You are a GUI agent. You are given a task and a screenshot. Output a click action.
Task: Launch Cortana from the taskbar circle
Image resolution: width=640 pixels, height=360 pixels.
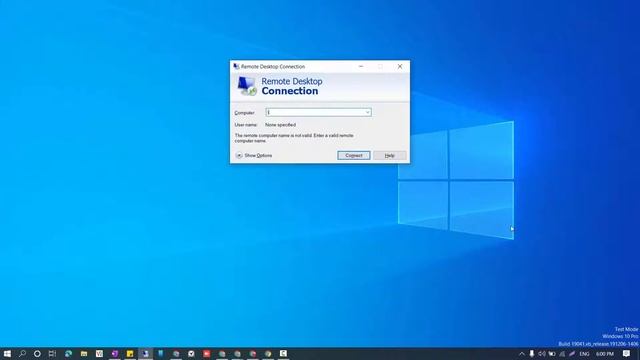click(x=37, y=353)
